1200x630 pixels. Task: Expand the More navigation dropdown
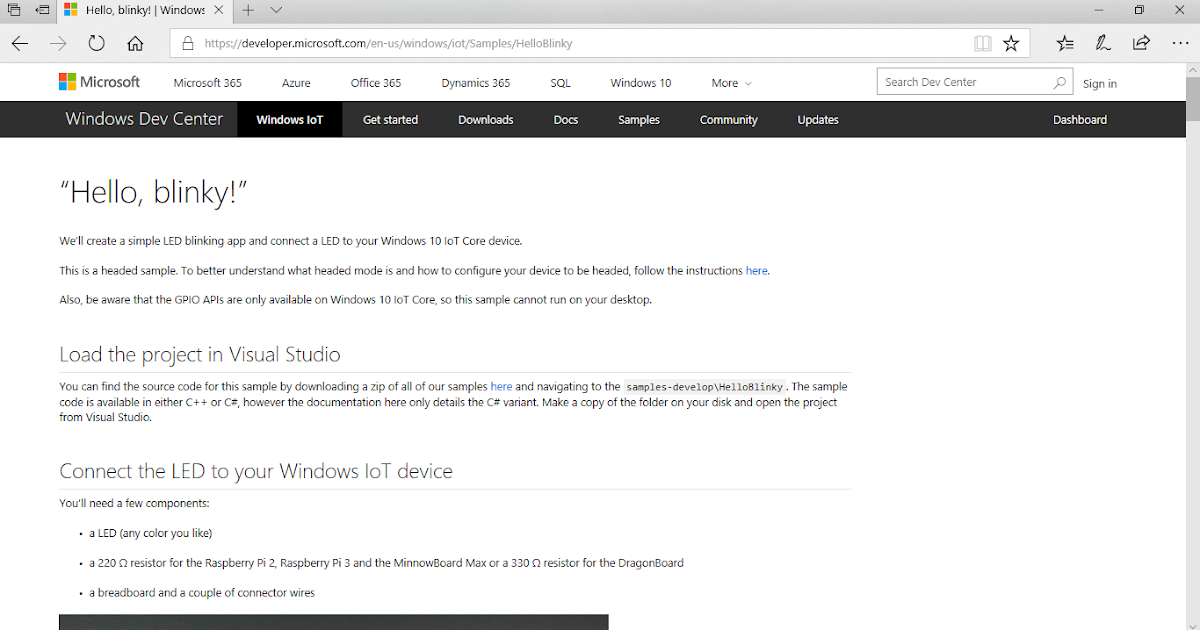point(730,83)
